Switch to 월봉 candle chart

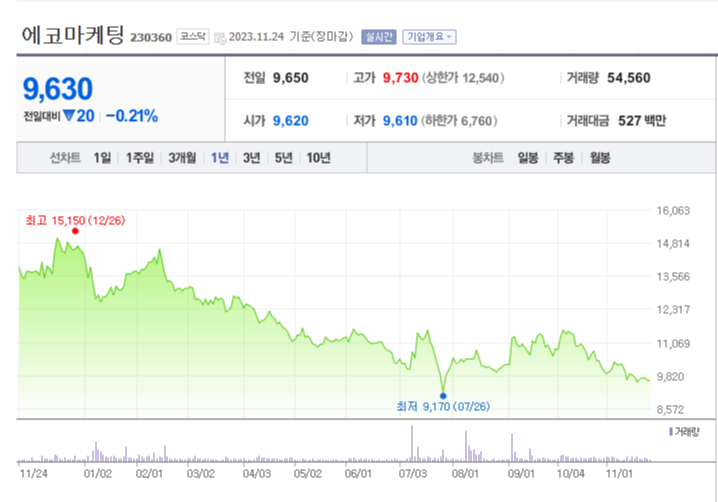[x=600, y=158]
